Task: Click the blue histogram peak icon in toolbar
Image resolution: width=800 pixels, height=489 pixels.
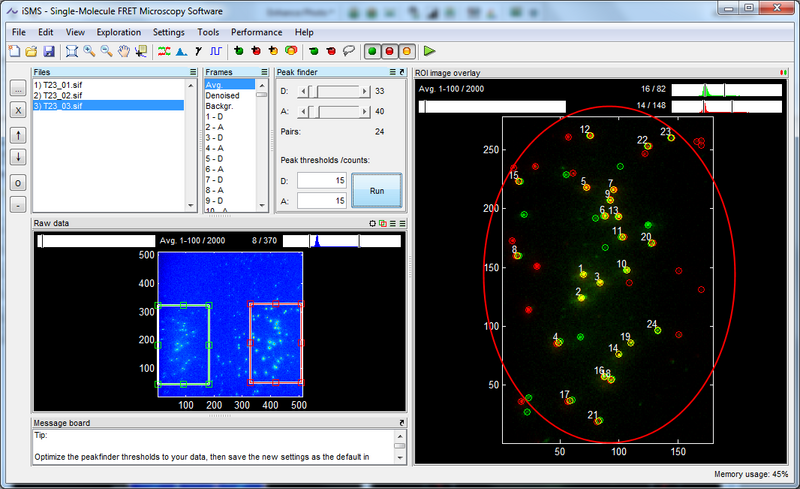Action: click(180, 50)
